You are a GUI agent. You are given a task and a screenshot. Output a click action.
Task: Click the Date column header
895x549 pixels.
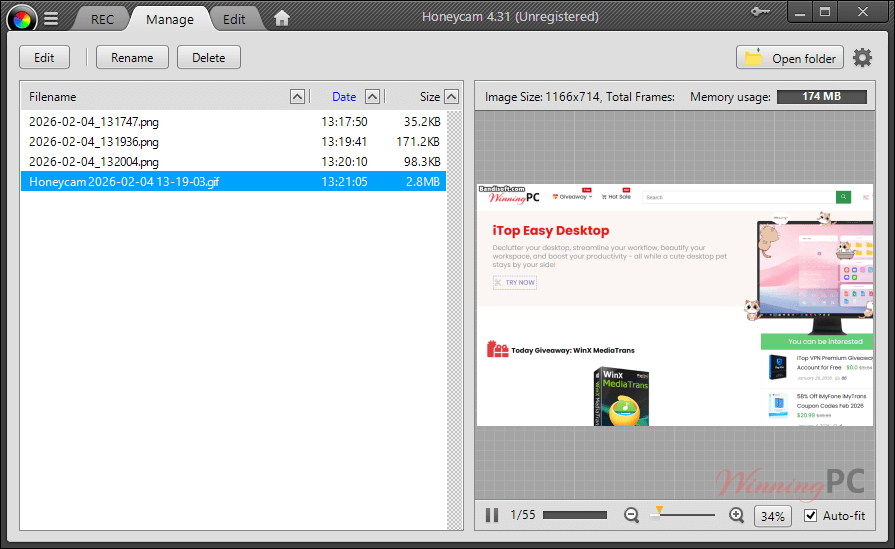coord(344,97)
